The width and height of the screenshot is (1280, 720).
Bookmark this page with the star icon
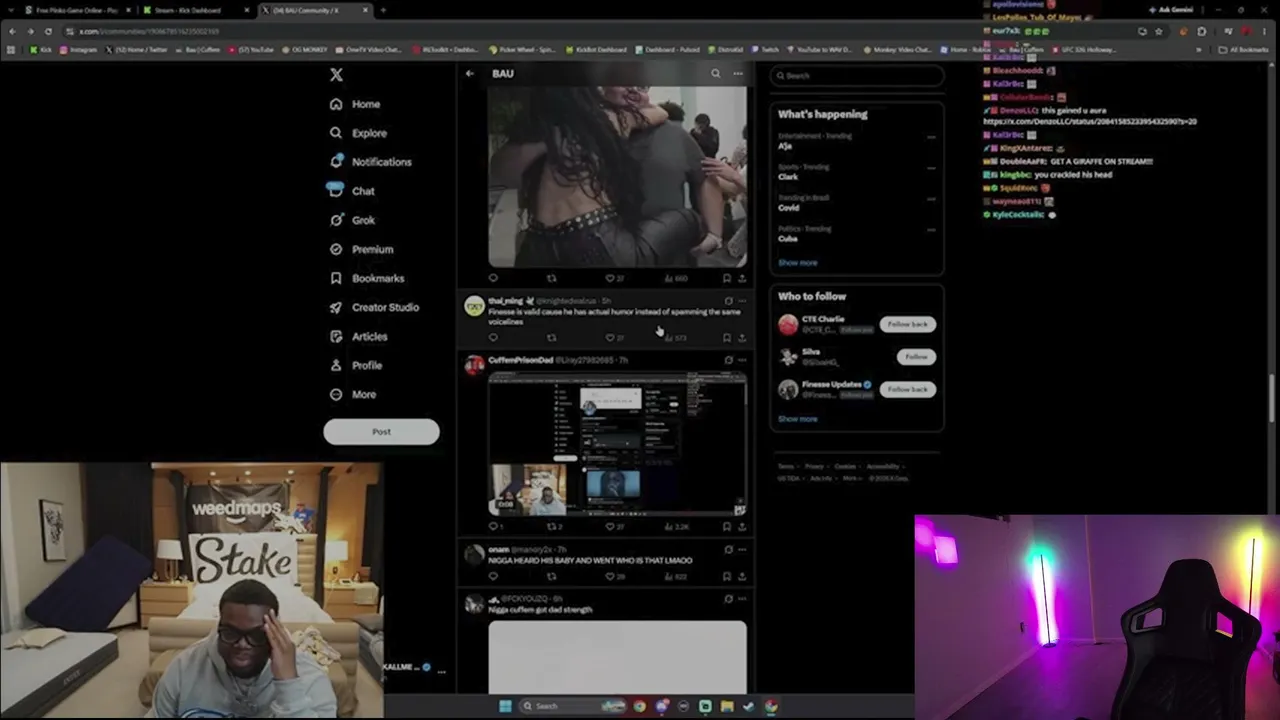click(1159, 31)
